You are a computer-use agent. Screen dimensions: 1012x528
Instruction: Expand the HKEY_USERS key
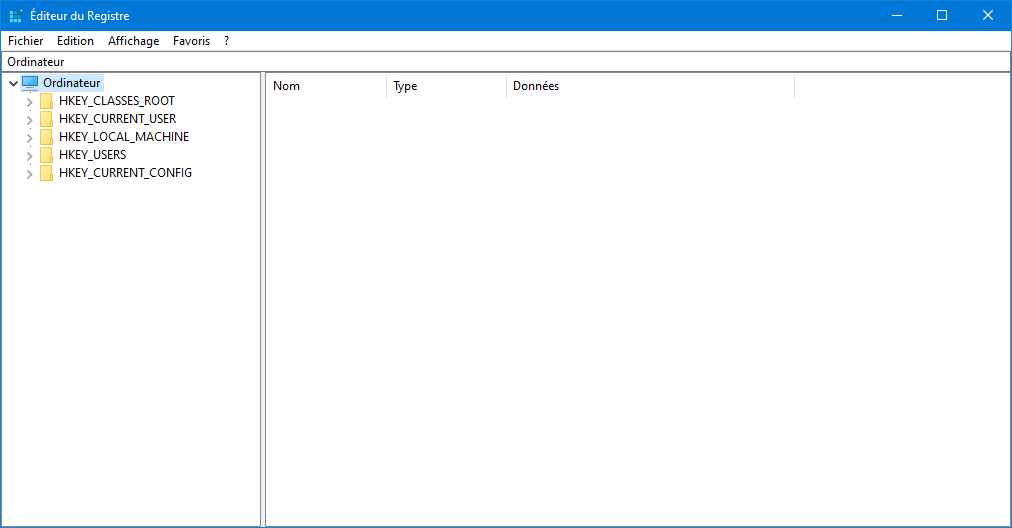pos(29,156)
